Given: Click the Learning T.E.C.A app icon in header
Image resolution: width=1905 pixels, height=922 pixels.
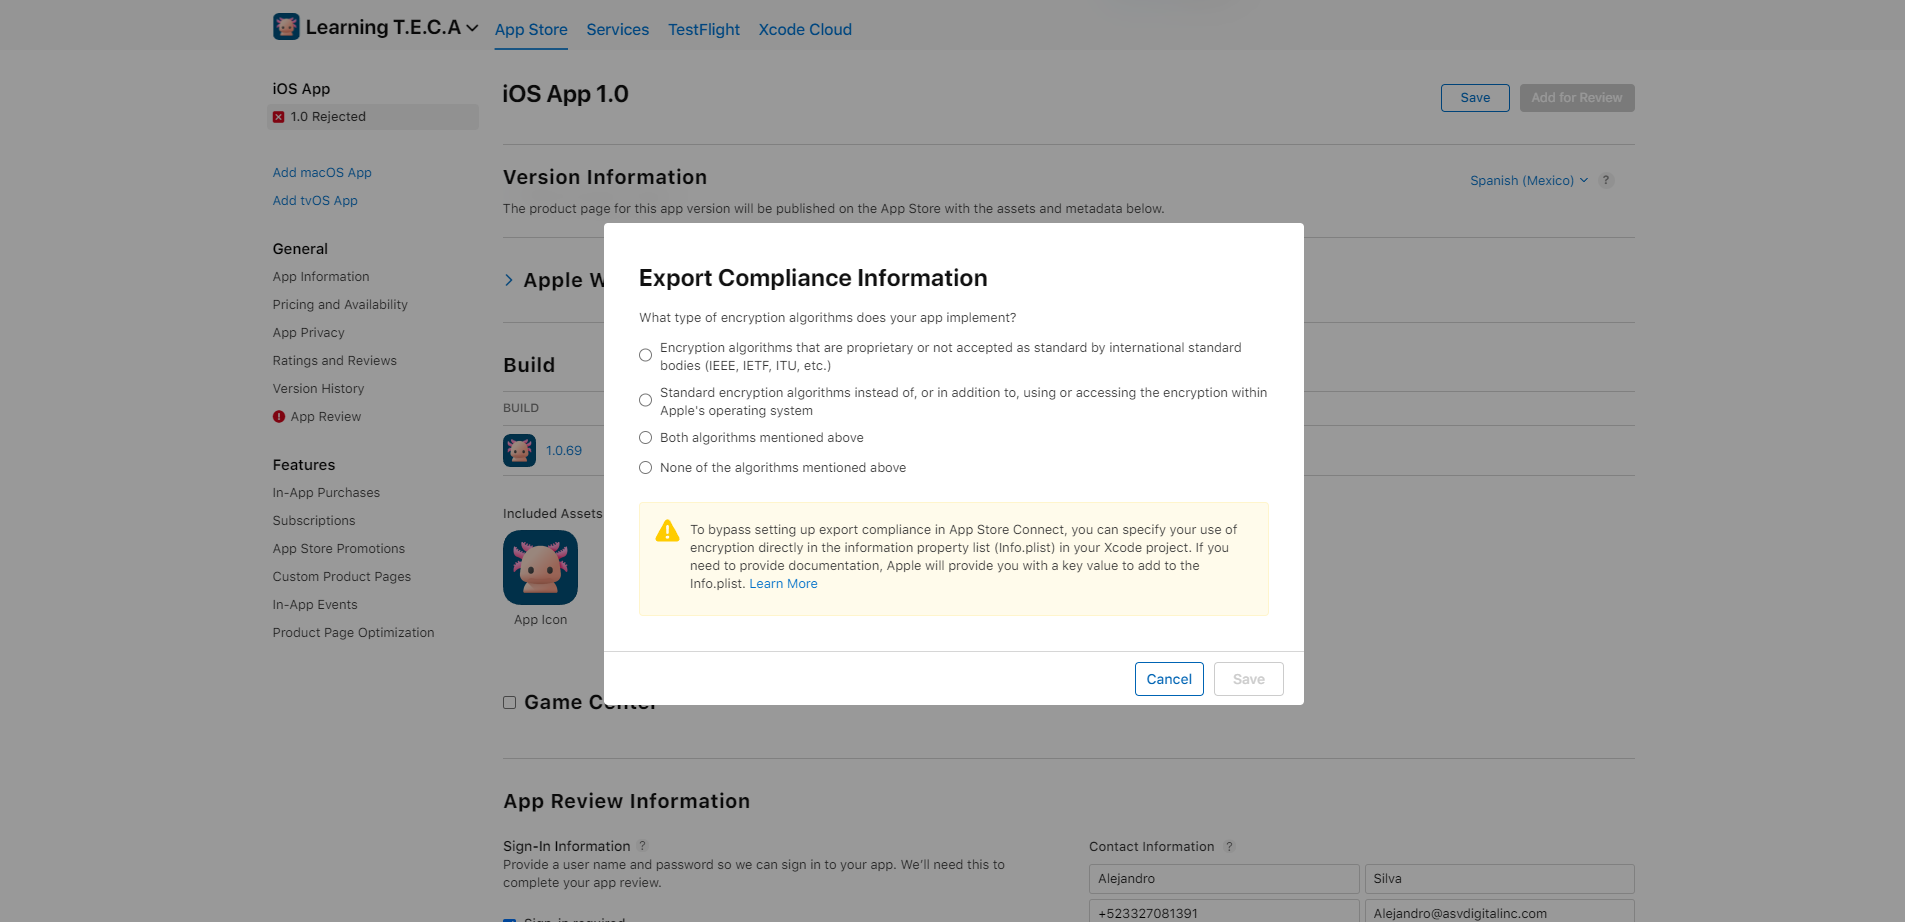Looking at the screenshot, I should 286,27.
